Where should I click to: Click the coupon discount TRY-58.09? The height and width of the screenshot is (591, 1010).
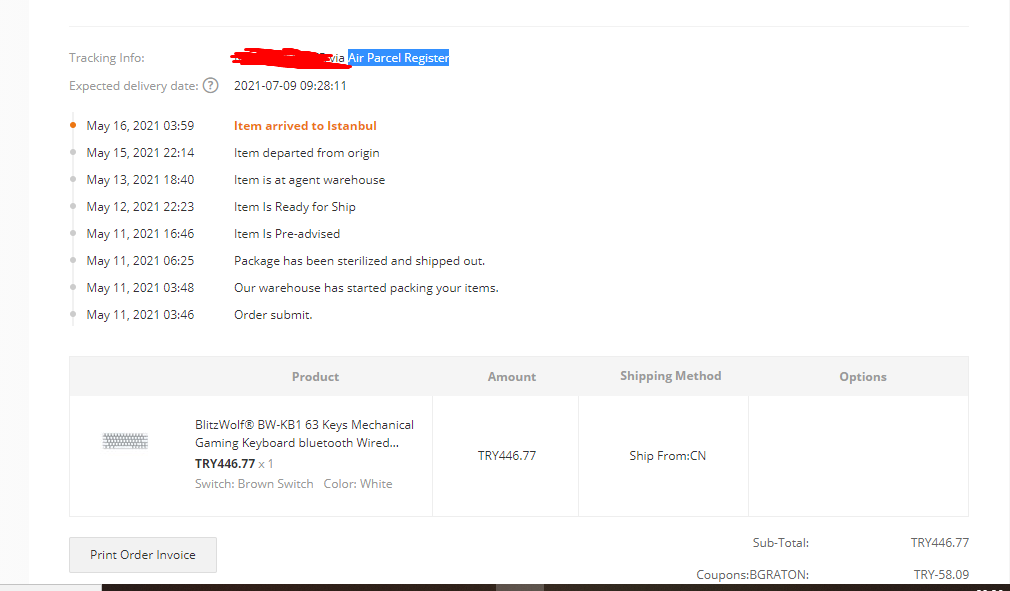point(941,574)
